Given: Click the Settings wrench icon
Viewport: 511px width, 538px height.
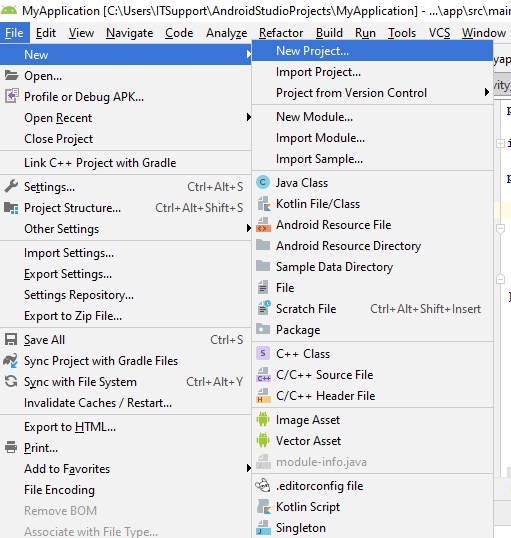Looking at the screenshot, I should (x=11, y=186).
